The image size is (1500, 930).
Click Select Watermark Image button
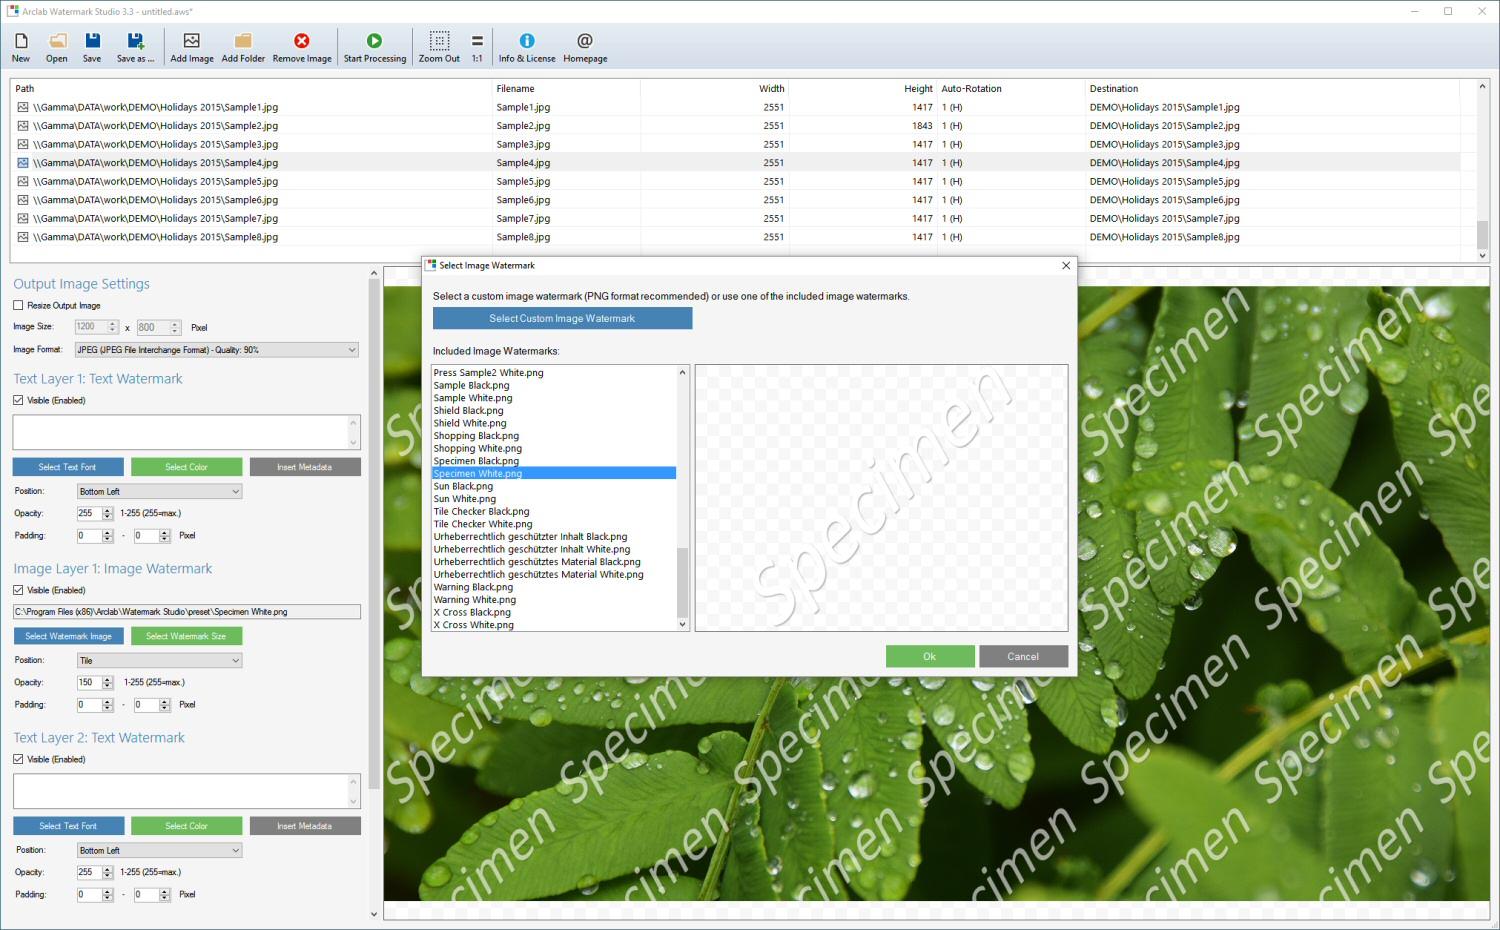pos(68,636)
